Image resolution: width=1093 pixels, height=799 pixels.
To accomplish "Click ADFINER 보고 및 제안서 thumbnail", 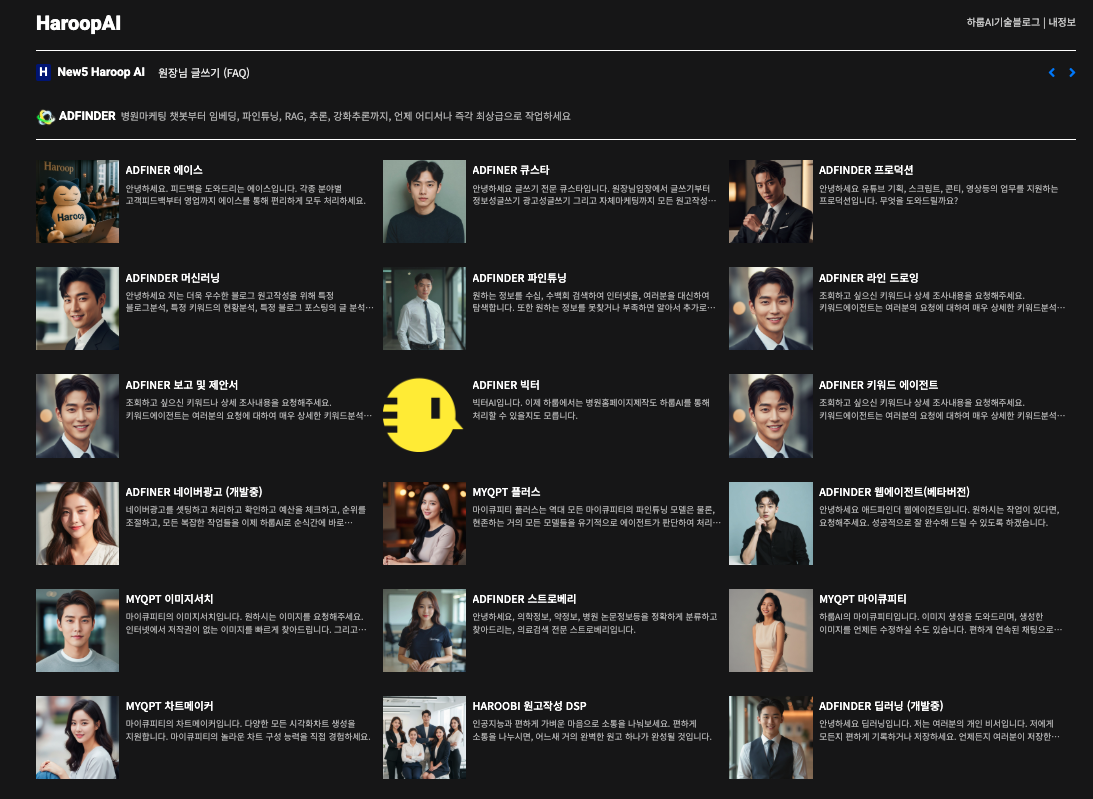I will coord(77,416).
